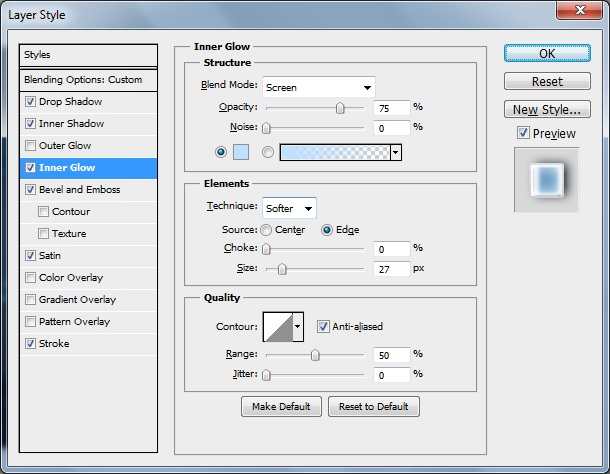
Task: Toggle the Preview checkbox
Action: coord(523,133)
